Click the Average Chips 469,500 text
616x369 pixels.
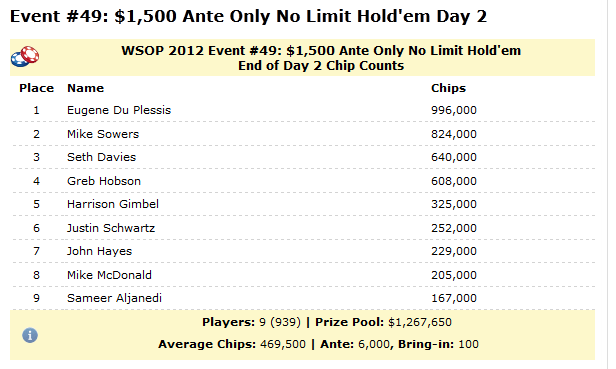232,344
